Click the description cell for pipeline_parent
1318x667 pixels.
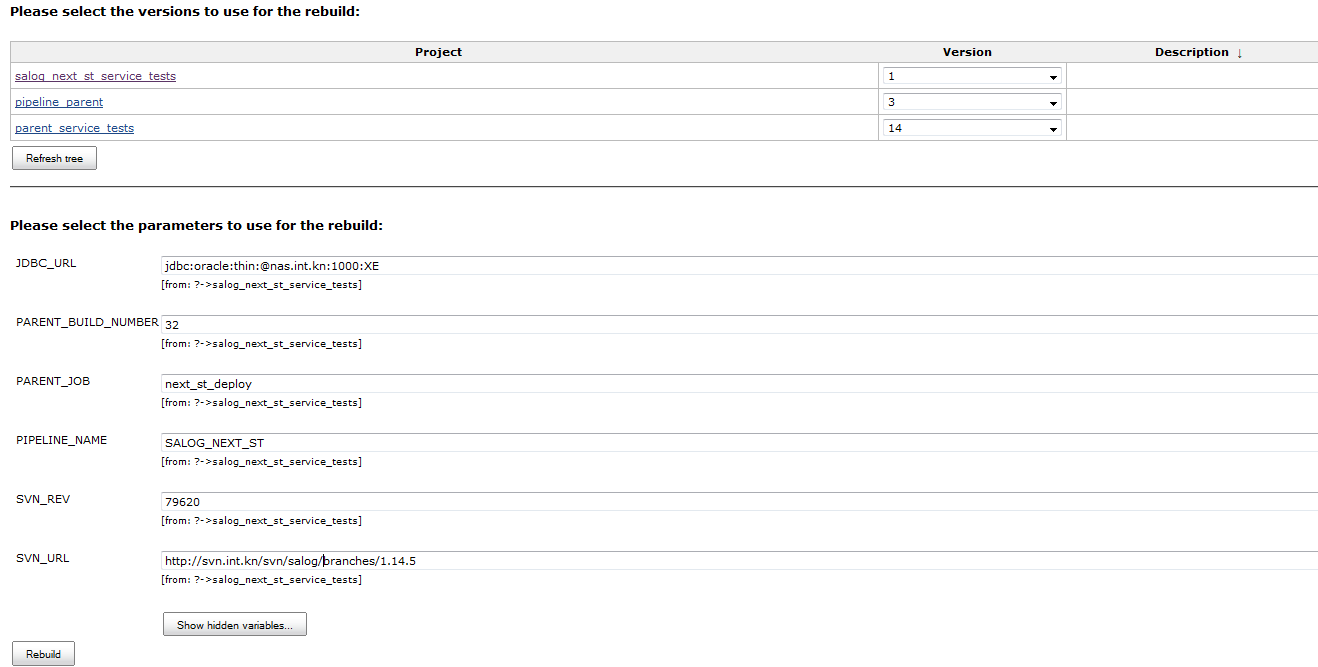tap(1191, 102)
